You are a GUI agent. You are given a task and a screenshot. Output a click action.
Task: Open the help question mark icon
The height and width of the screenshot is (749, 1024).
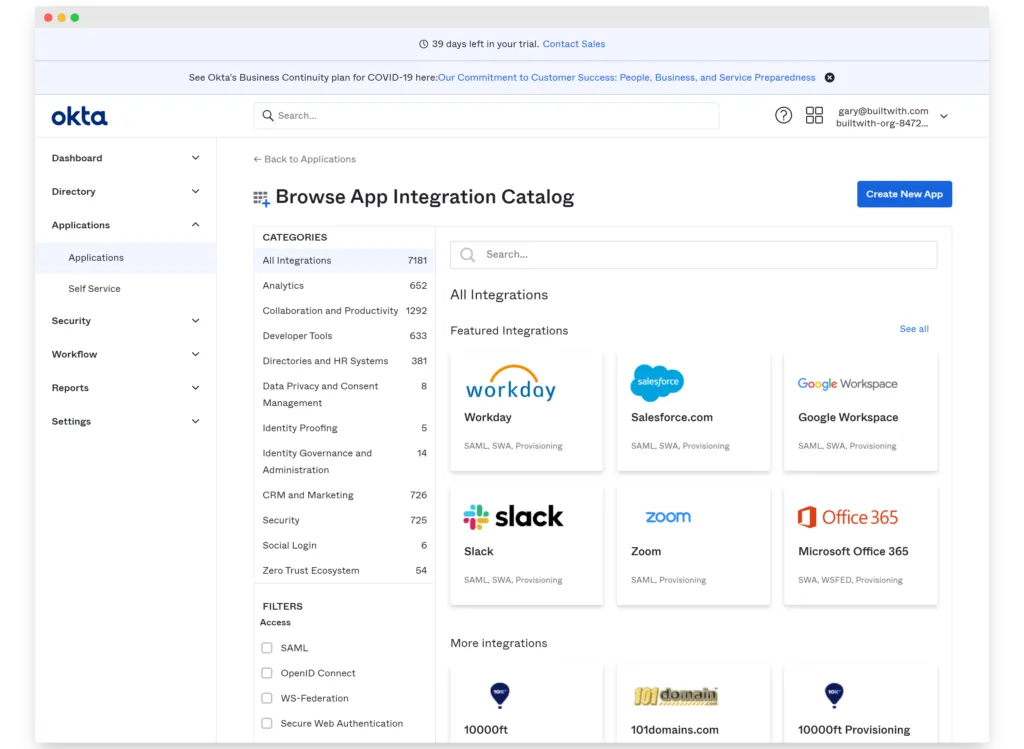783,116
